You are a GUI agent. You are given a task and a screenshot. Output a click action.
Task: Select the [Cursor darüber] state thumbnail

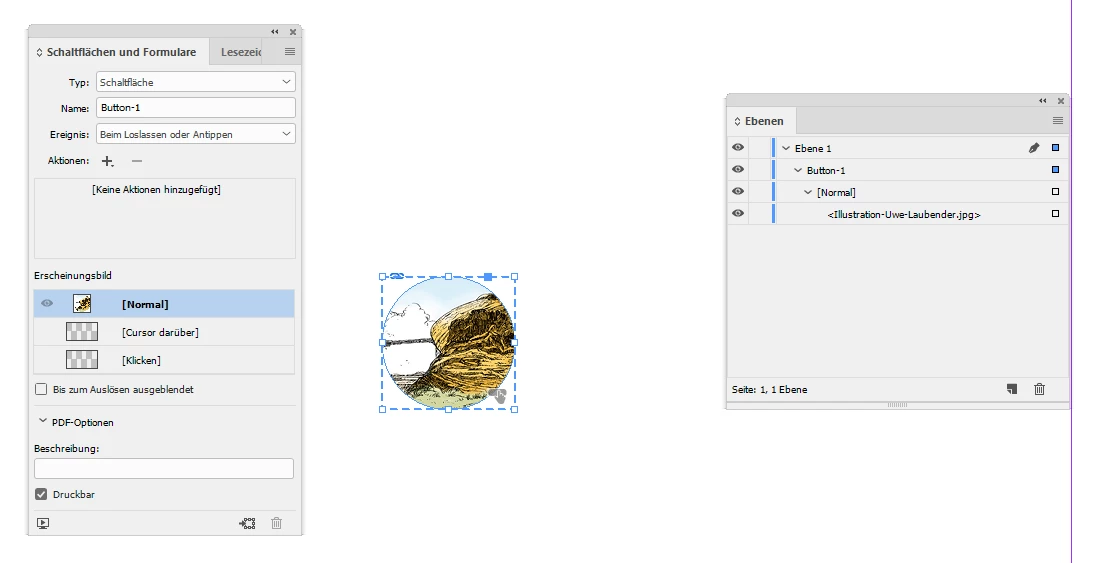(82, 331)
